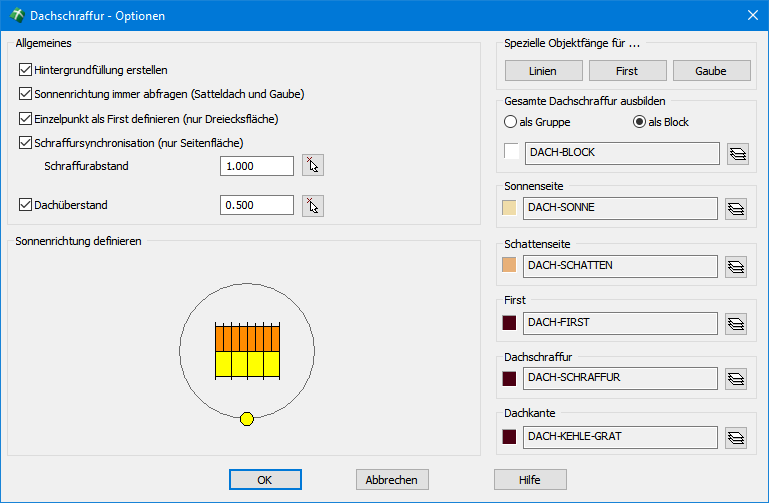Select the 'als Gruppe' radio button
Screen dimensions: 769x503
[x=511, y=122]
